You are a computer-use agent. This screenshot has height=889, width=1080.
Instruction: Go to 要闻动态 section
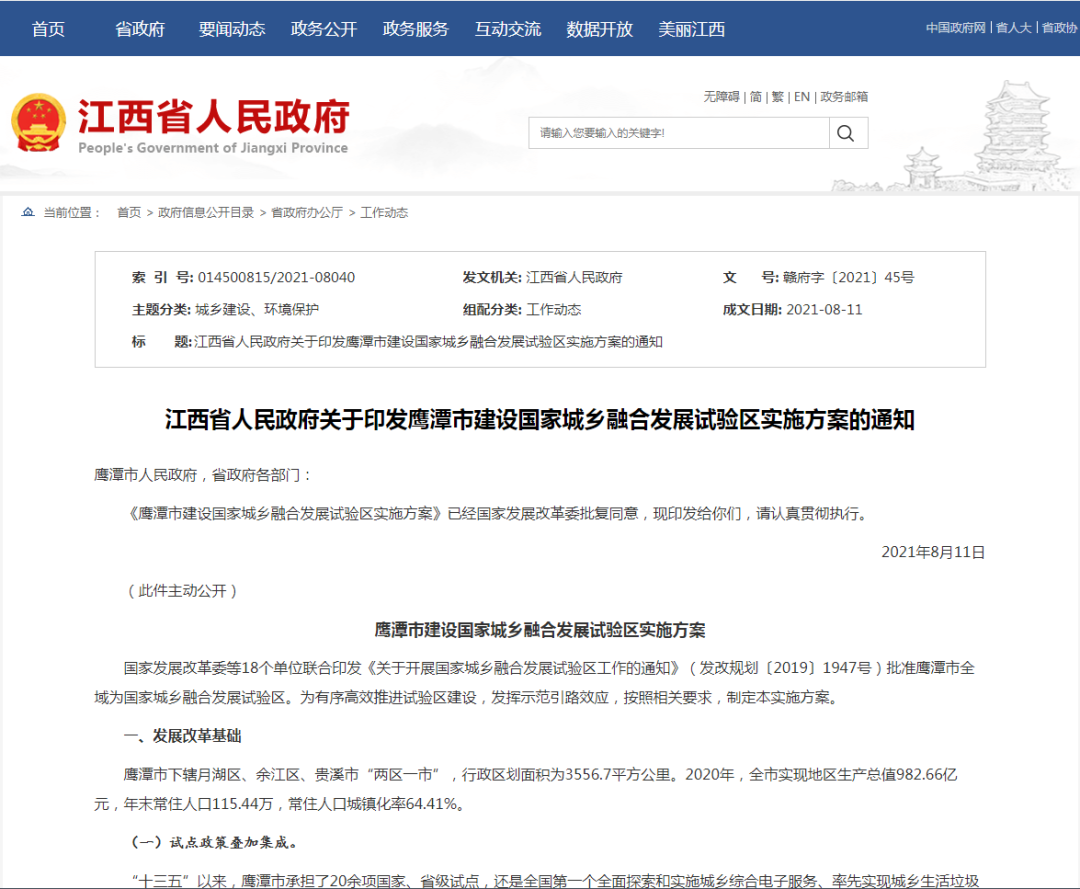click(x=232, y=30)
